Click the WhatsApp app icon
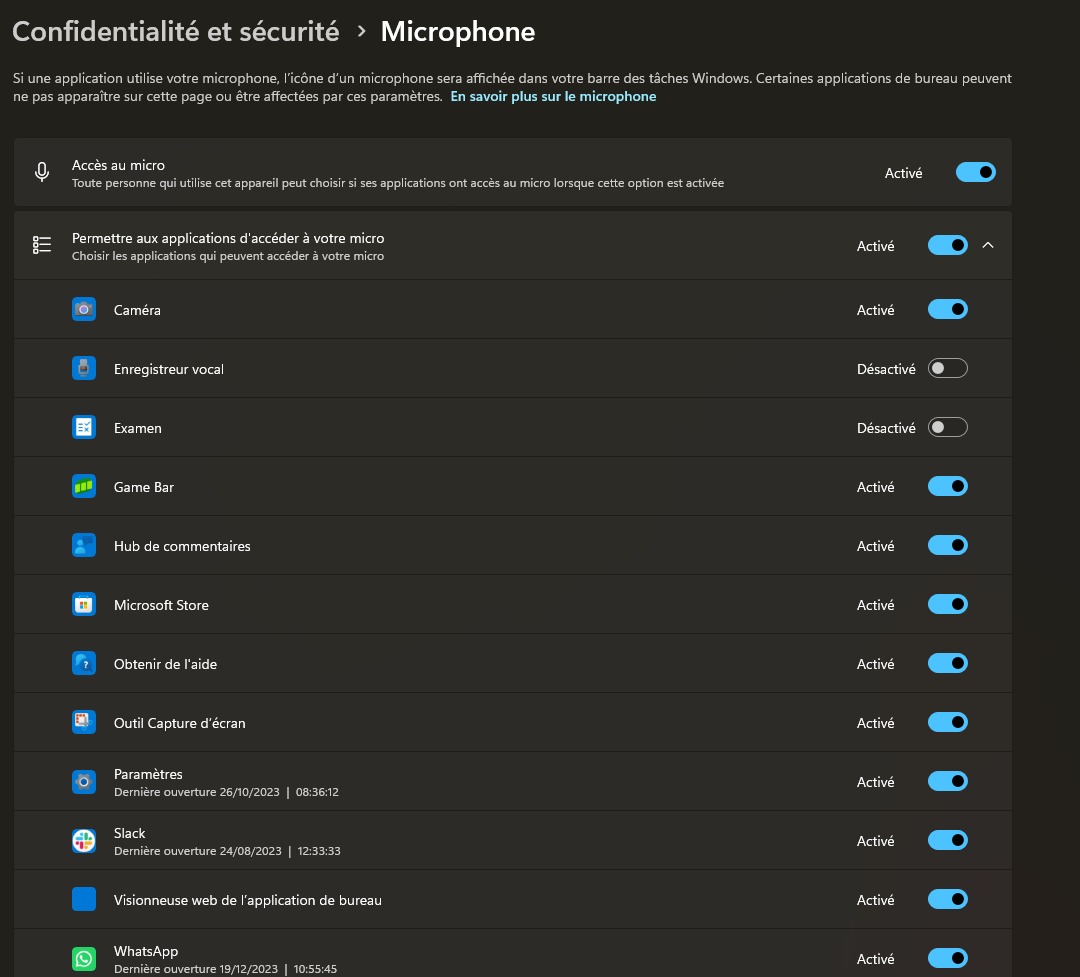The width and height of the screenshot is (1080, 977). click(84, 959)
